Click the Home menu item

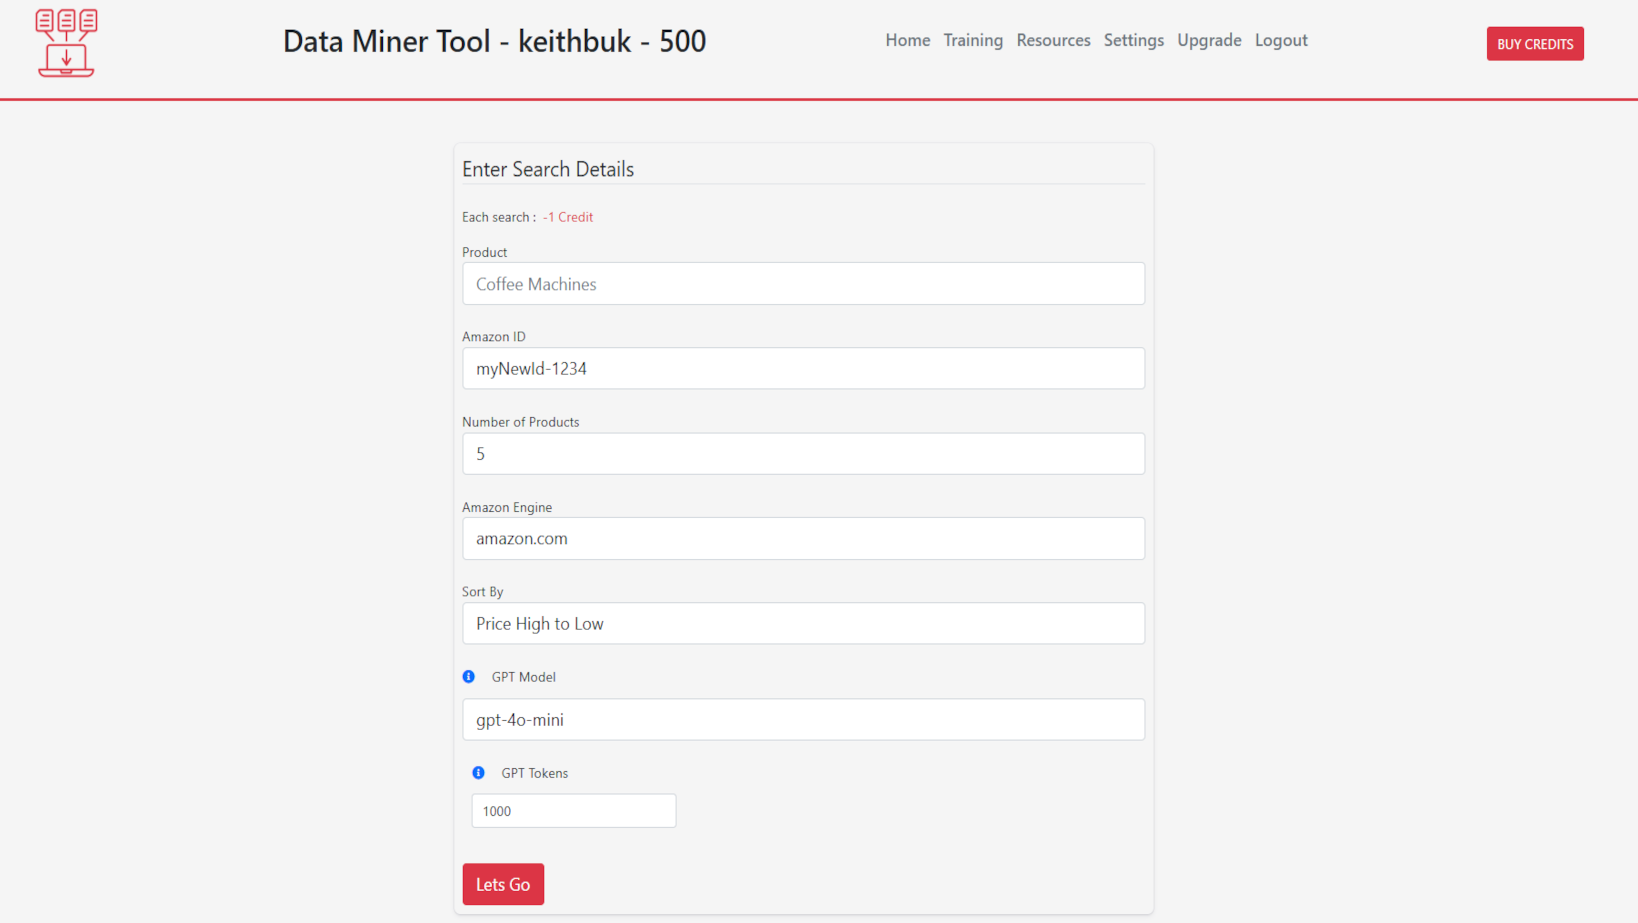click(906, 40)
